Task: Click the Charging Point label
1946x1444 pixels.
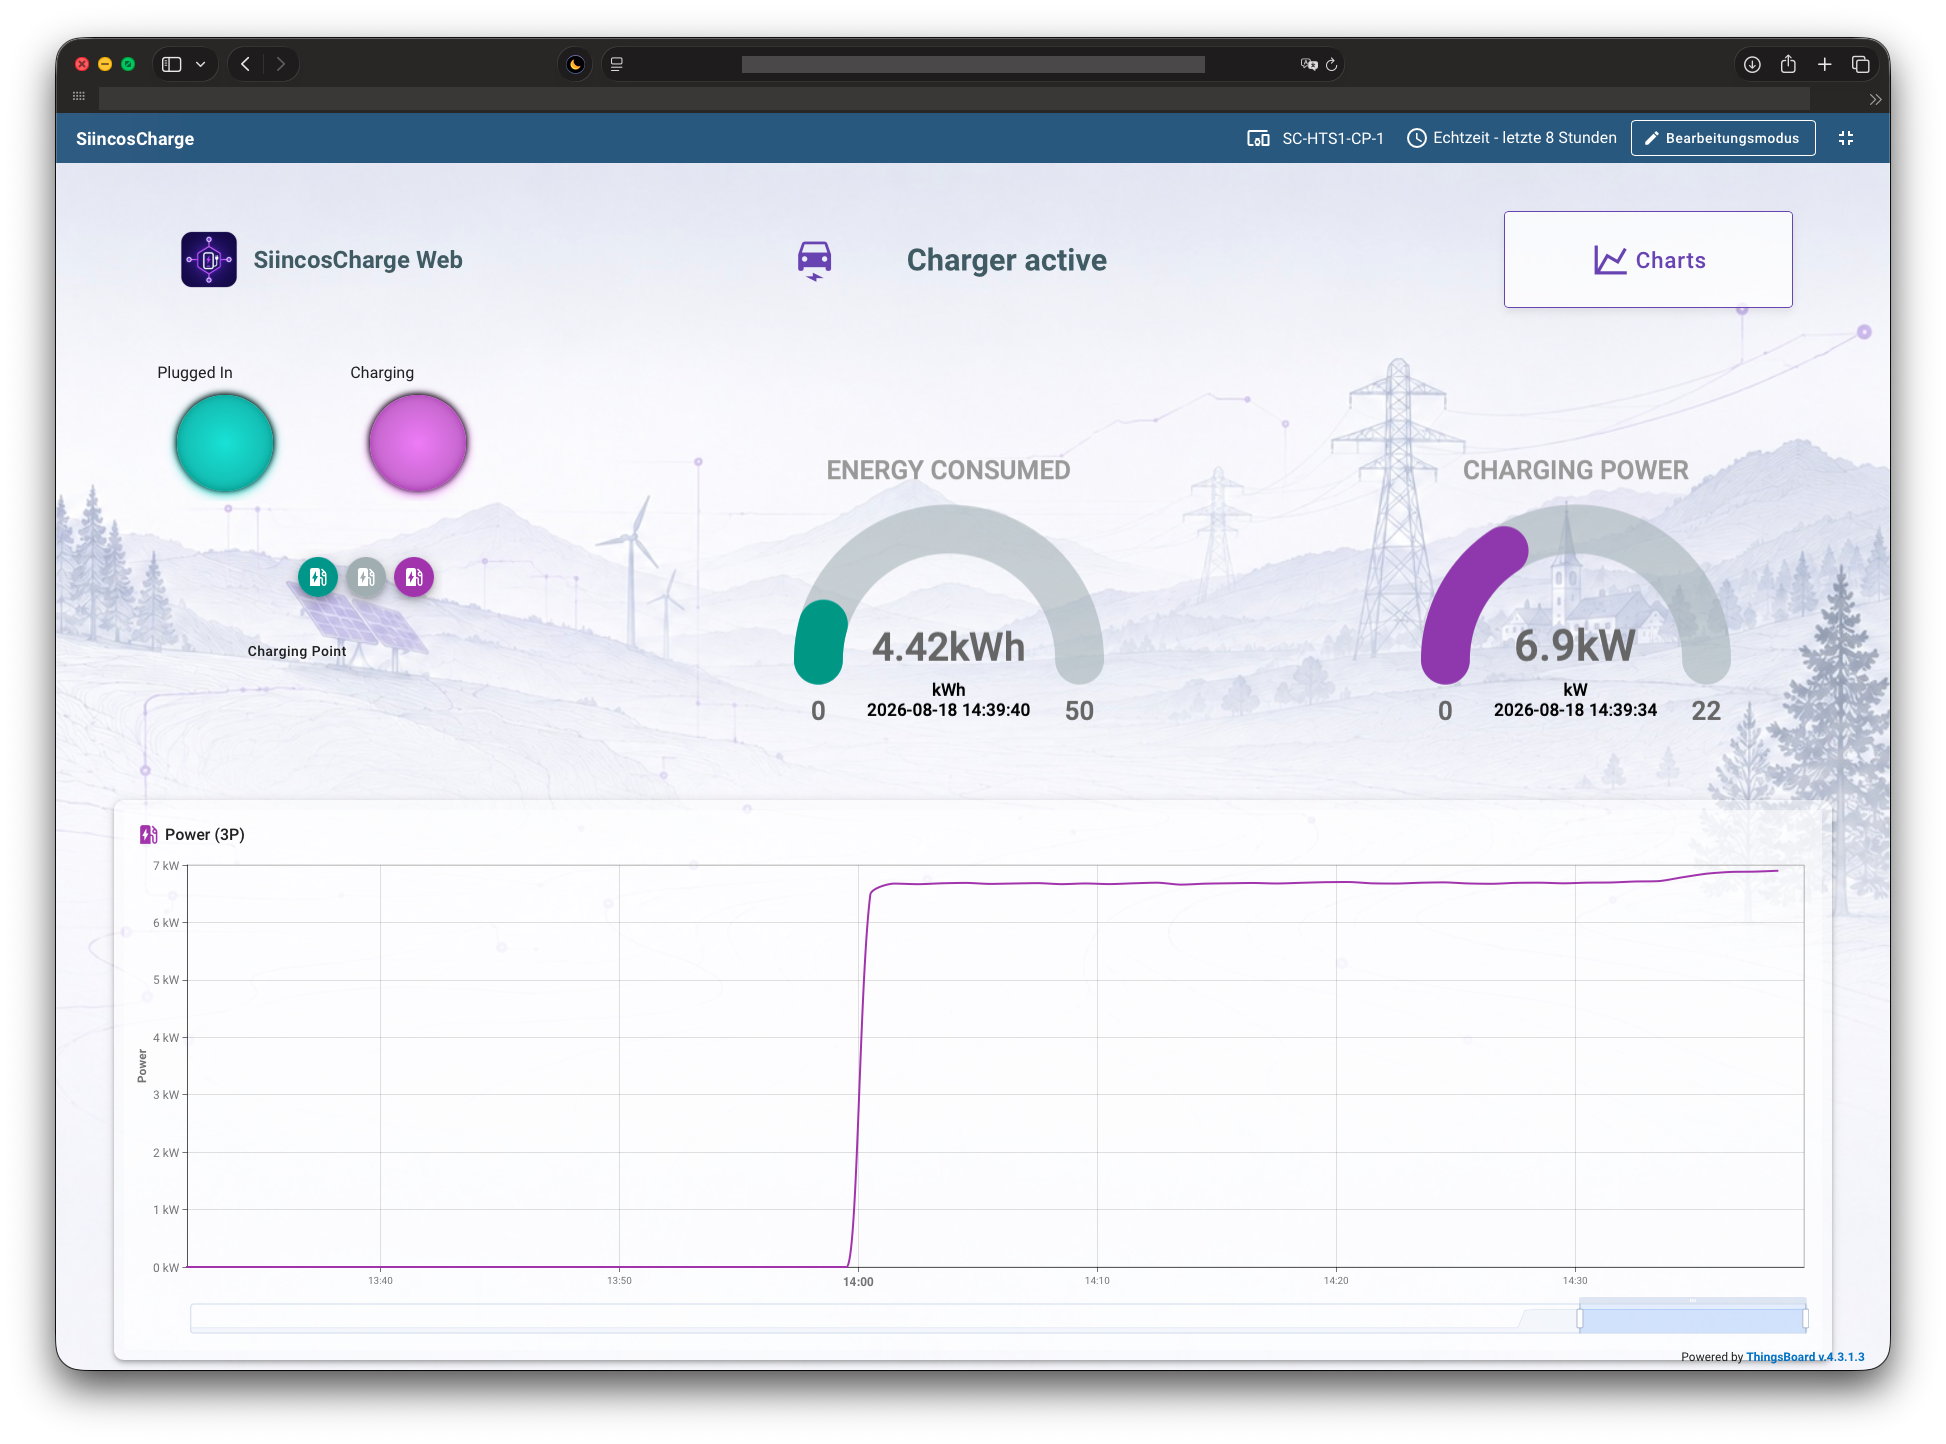Action: click(297, 651)
